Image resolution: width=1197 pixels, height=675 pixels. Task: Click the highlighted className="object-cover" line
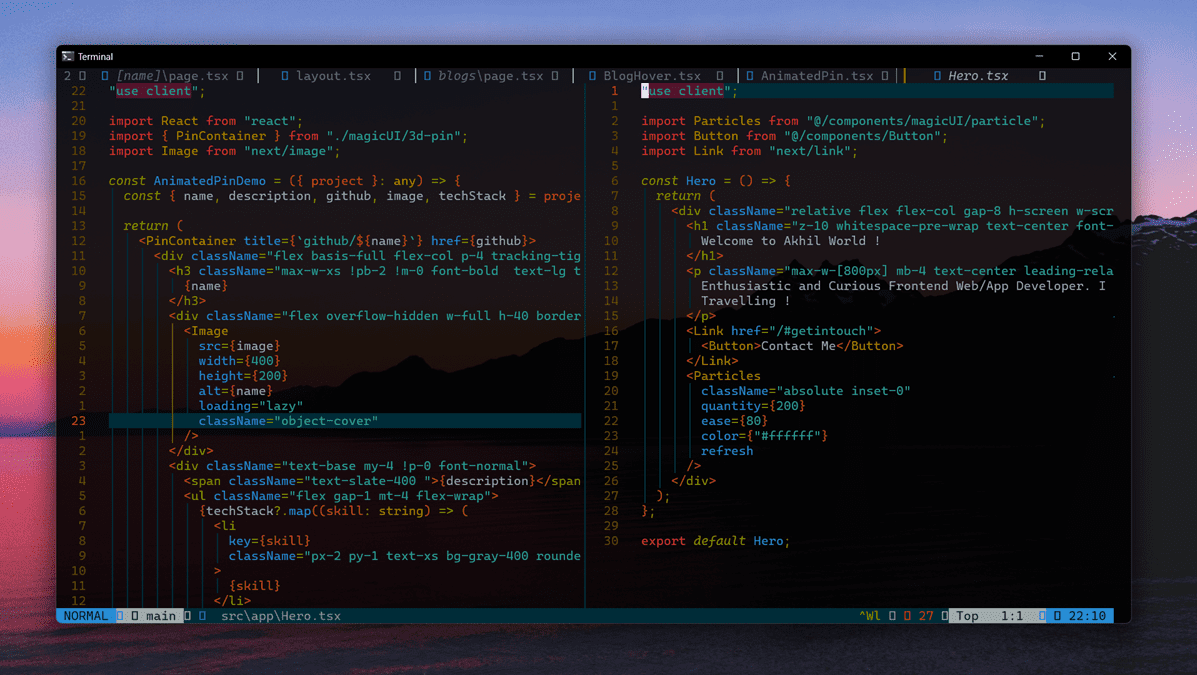click(x=345, y=421)
